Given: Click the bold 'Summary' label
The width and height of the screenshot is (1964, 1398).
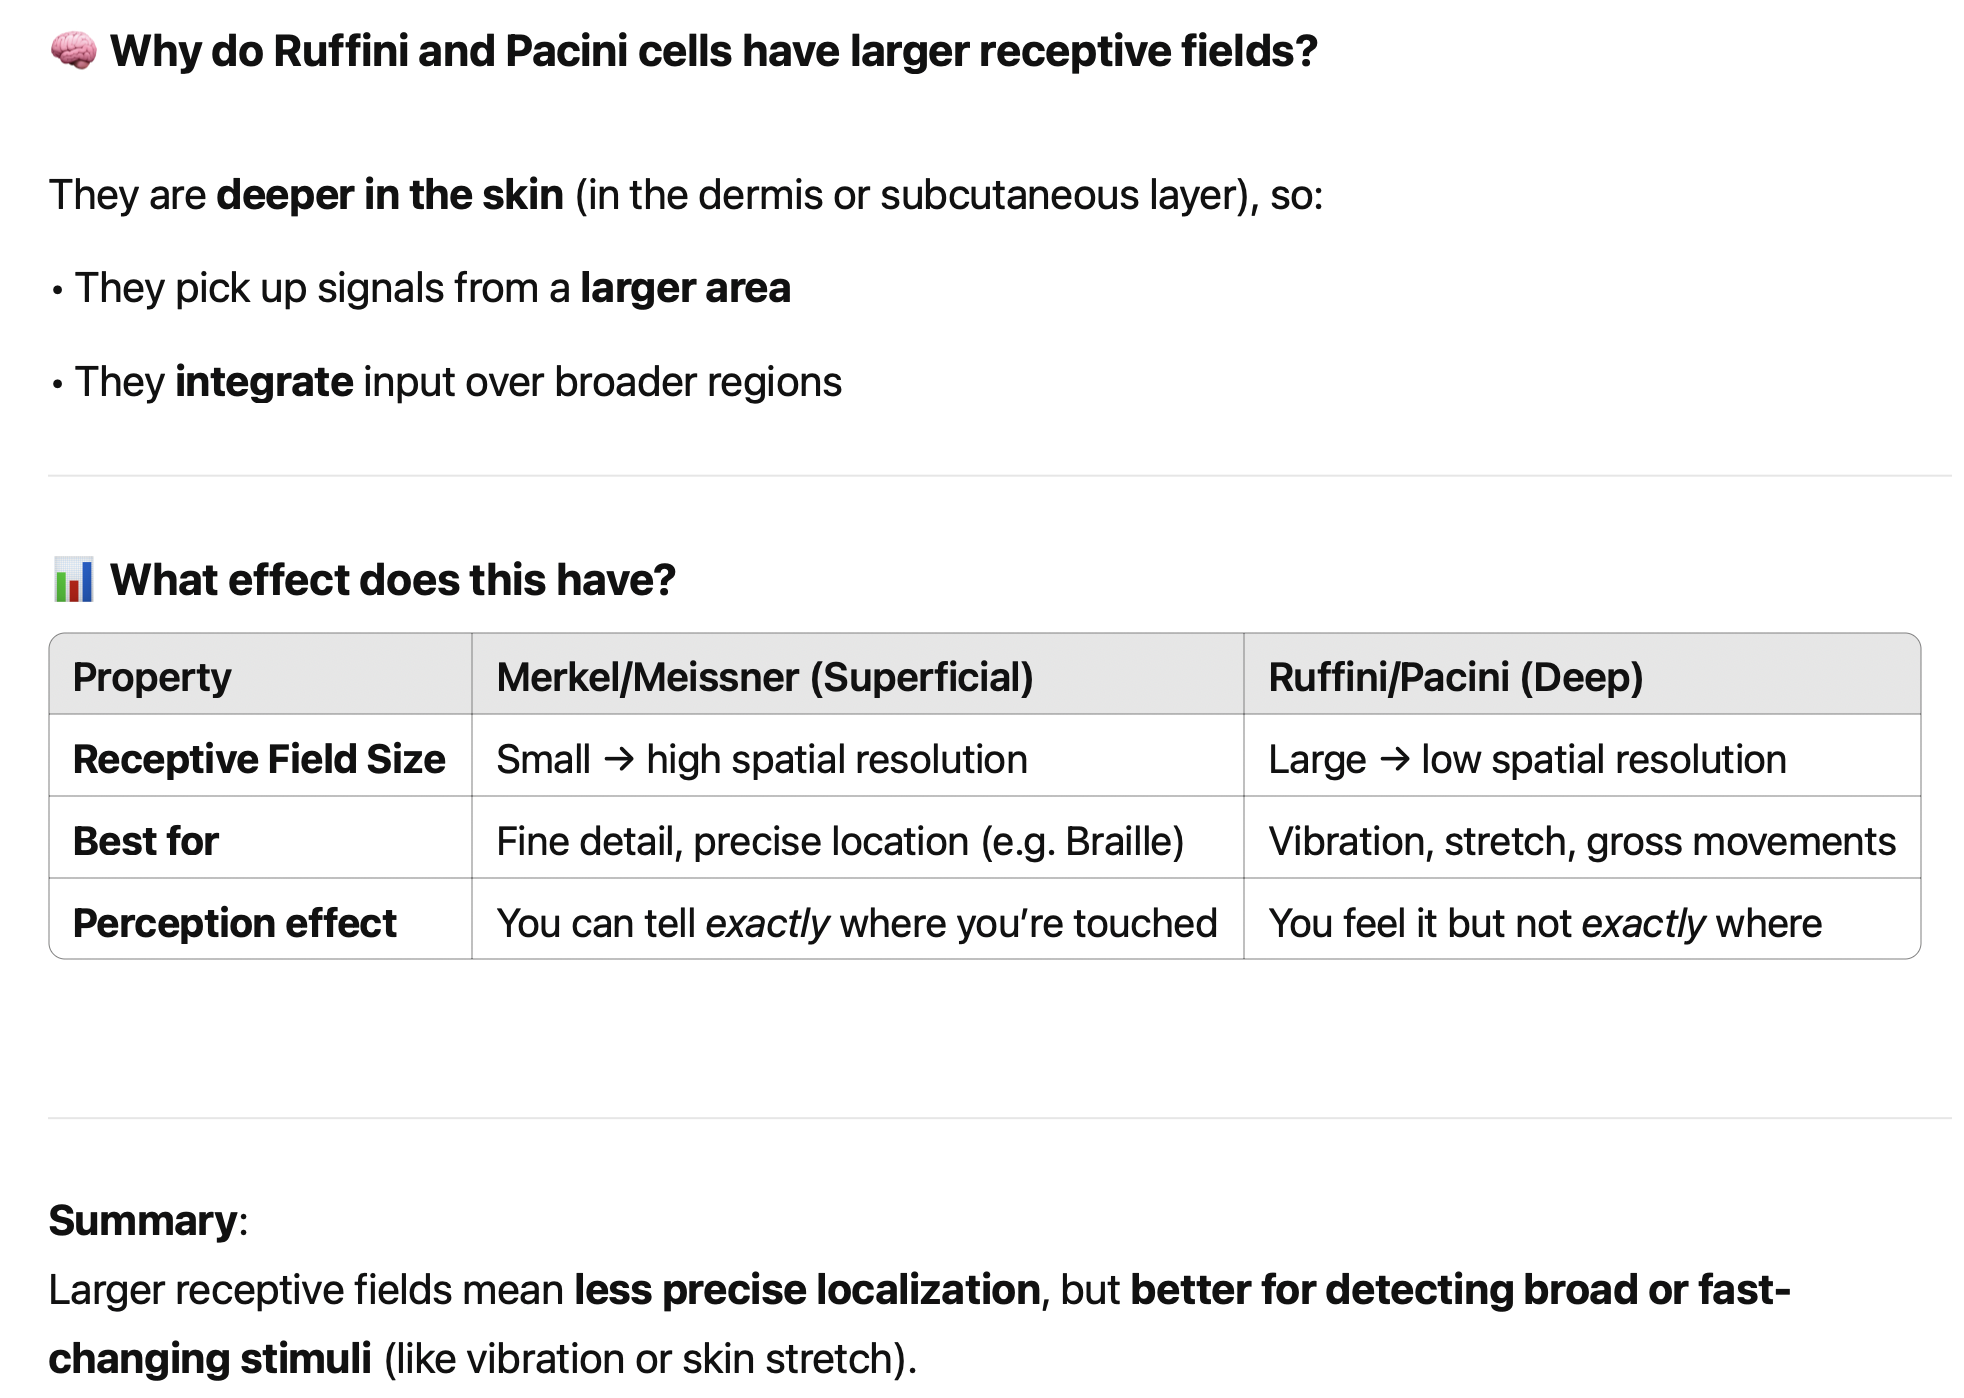Looking at the screenshot, I should pos(143,1221).
